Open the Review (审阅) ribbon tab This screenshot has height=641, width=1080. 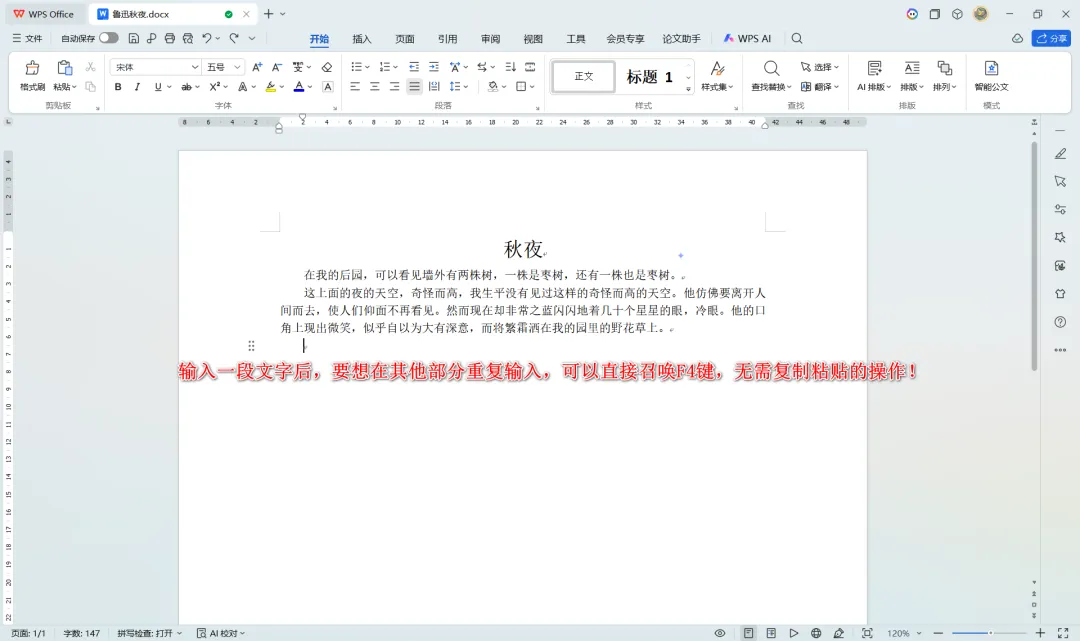(x=490, y=39)
